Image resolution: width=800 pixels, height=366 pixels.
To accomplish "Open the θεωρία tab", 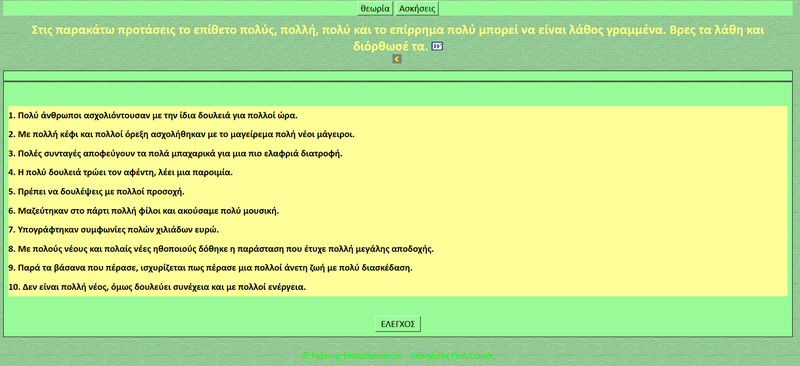I will coord(375,9).
